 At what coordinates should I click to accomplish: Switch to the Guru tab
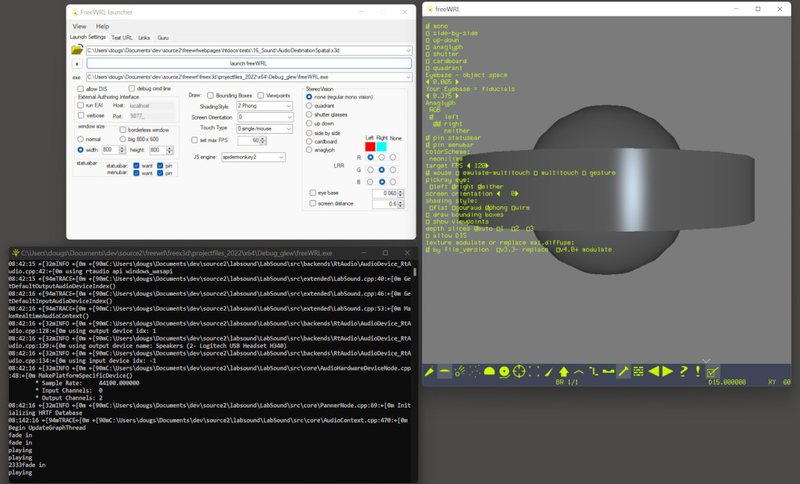tap(163, 38)
